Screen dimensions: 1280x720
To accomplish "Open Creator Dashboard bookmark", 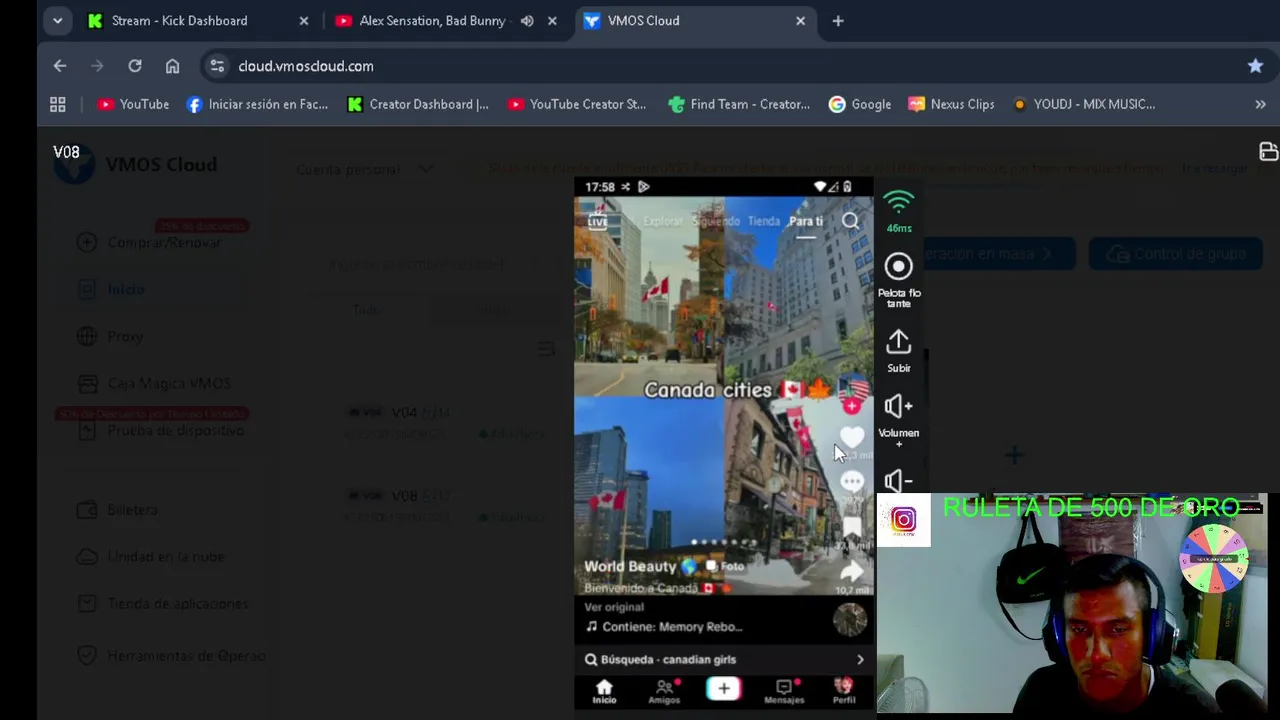I will (x=418, y=104).
